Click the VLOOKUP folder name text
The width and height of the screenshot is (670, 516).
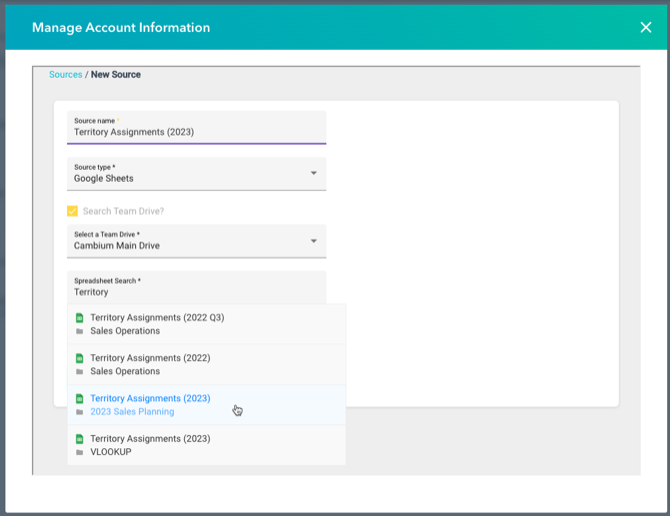point(111,452)
